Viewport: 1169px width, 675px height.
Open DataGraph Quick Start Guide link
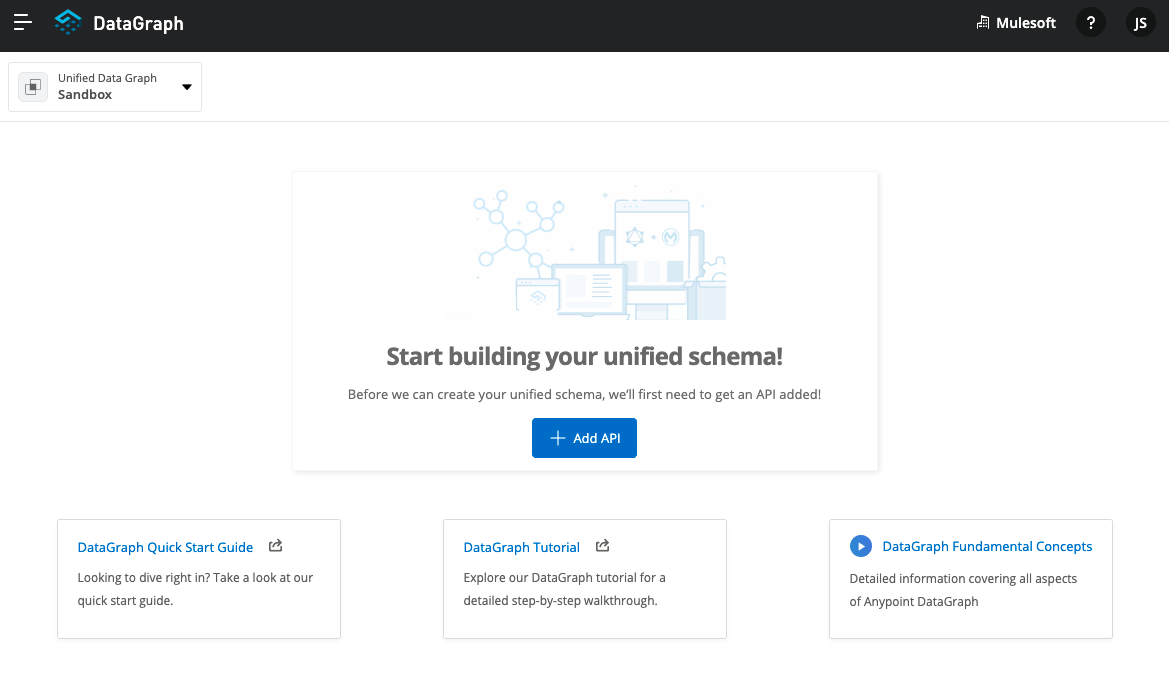[x=166, y=547]
